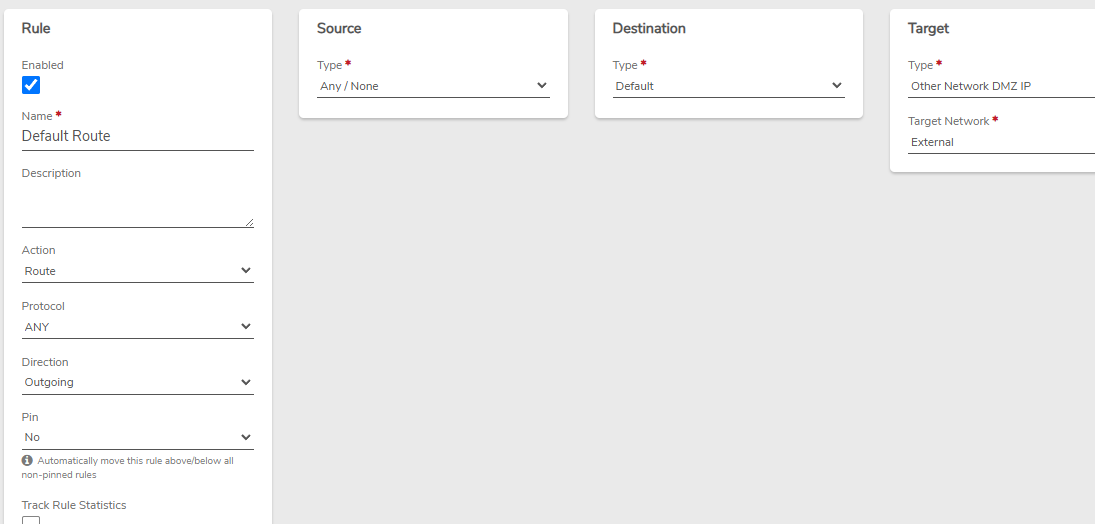The width and height of the screenshot is (1095, 524).
Task: Open the Pin dropdown set to No
Action: [138, 437]
